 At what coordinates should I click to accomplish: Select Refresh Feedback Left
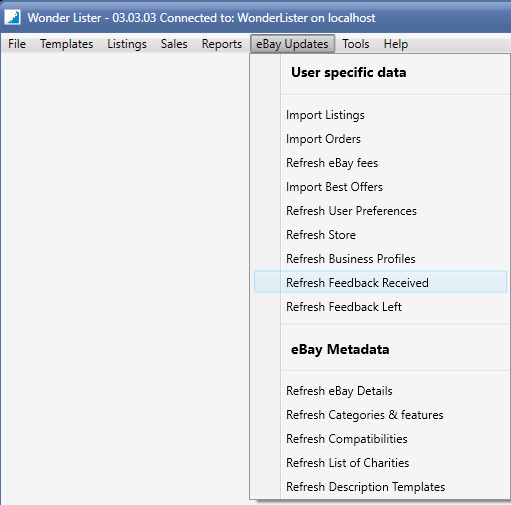(x=380, y=307)
